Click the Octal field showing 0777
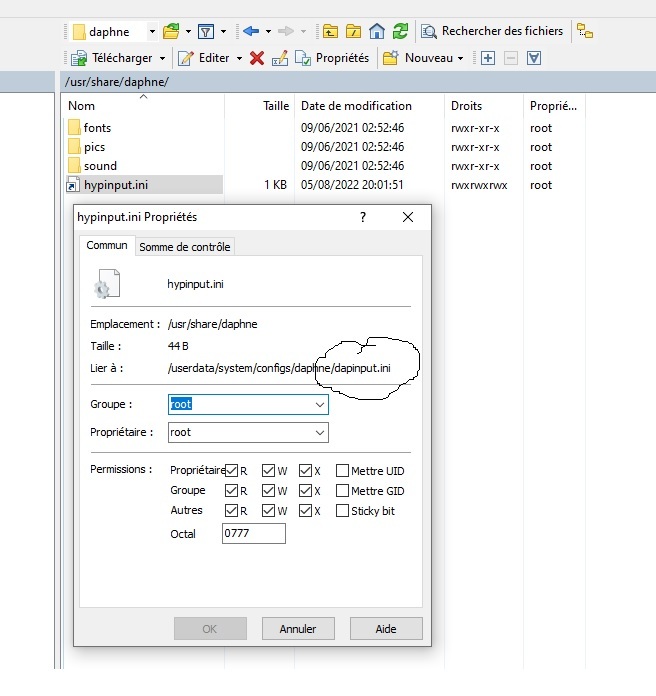This screenshot has width=656, height=696. (x=253, y=533)
